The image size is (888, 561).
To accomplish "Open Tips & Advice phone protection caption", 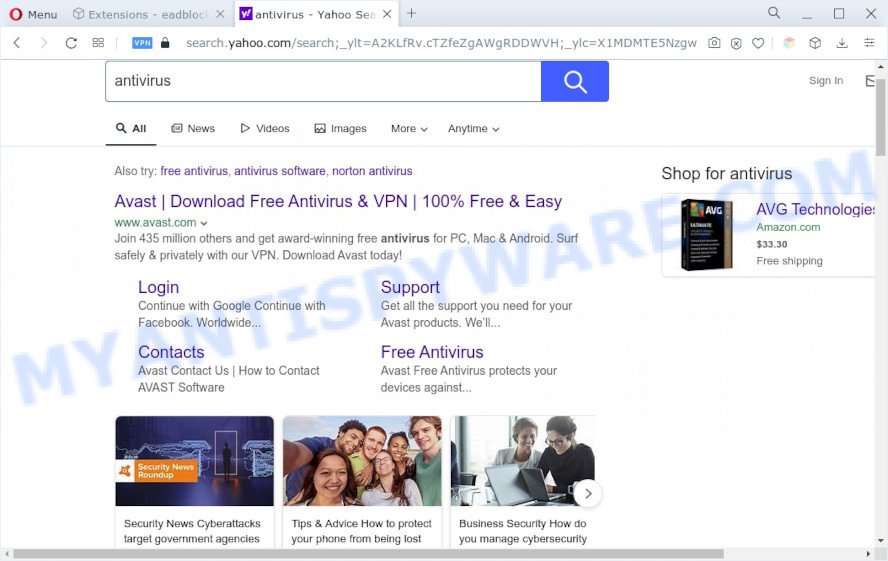I will tap(361, 531).
